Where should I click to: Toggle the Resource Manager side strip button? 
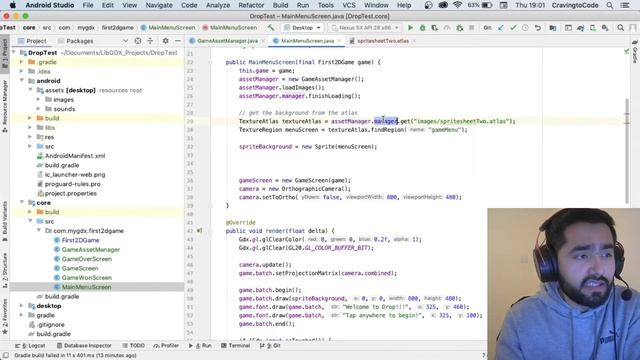4,106
